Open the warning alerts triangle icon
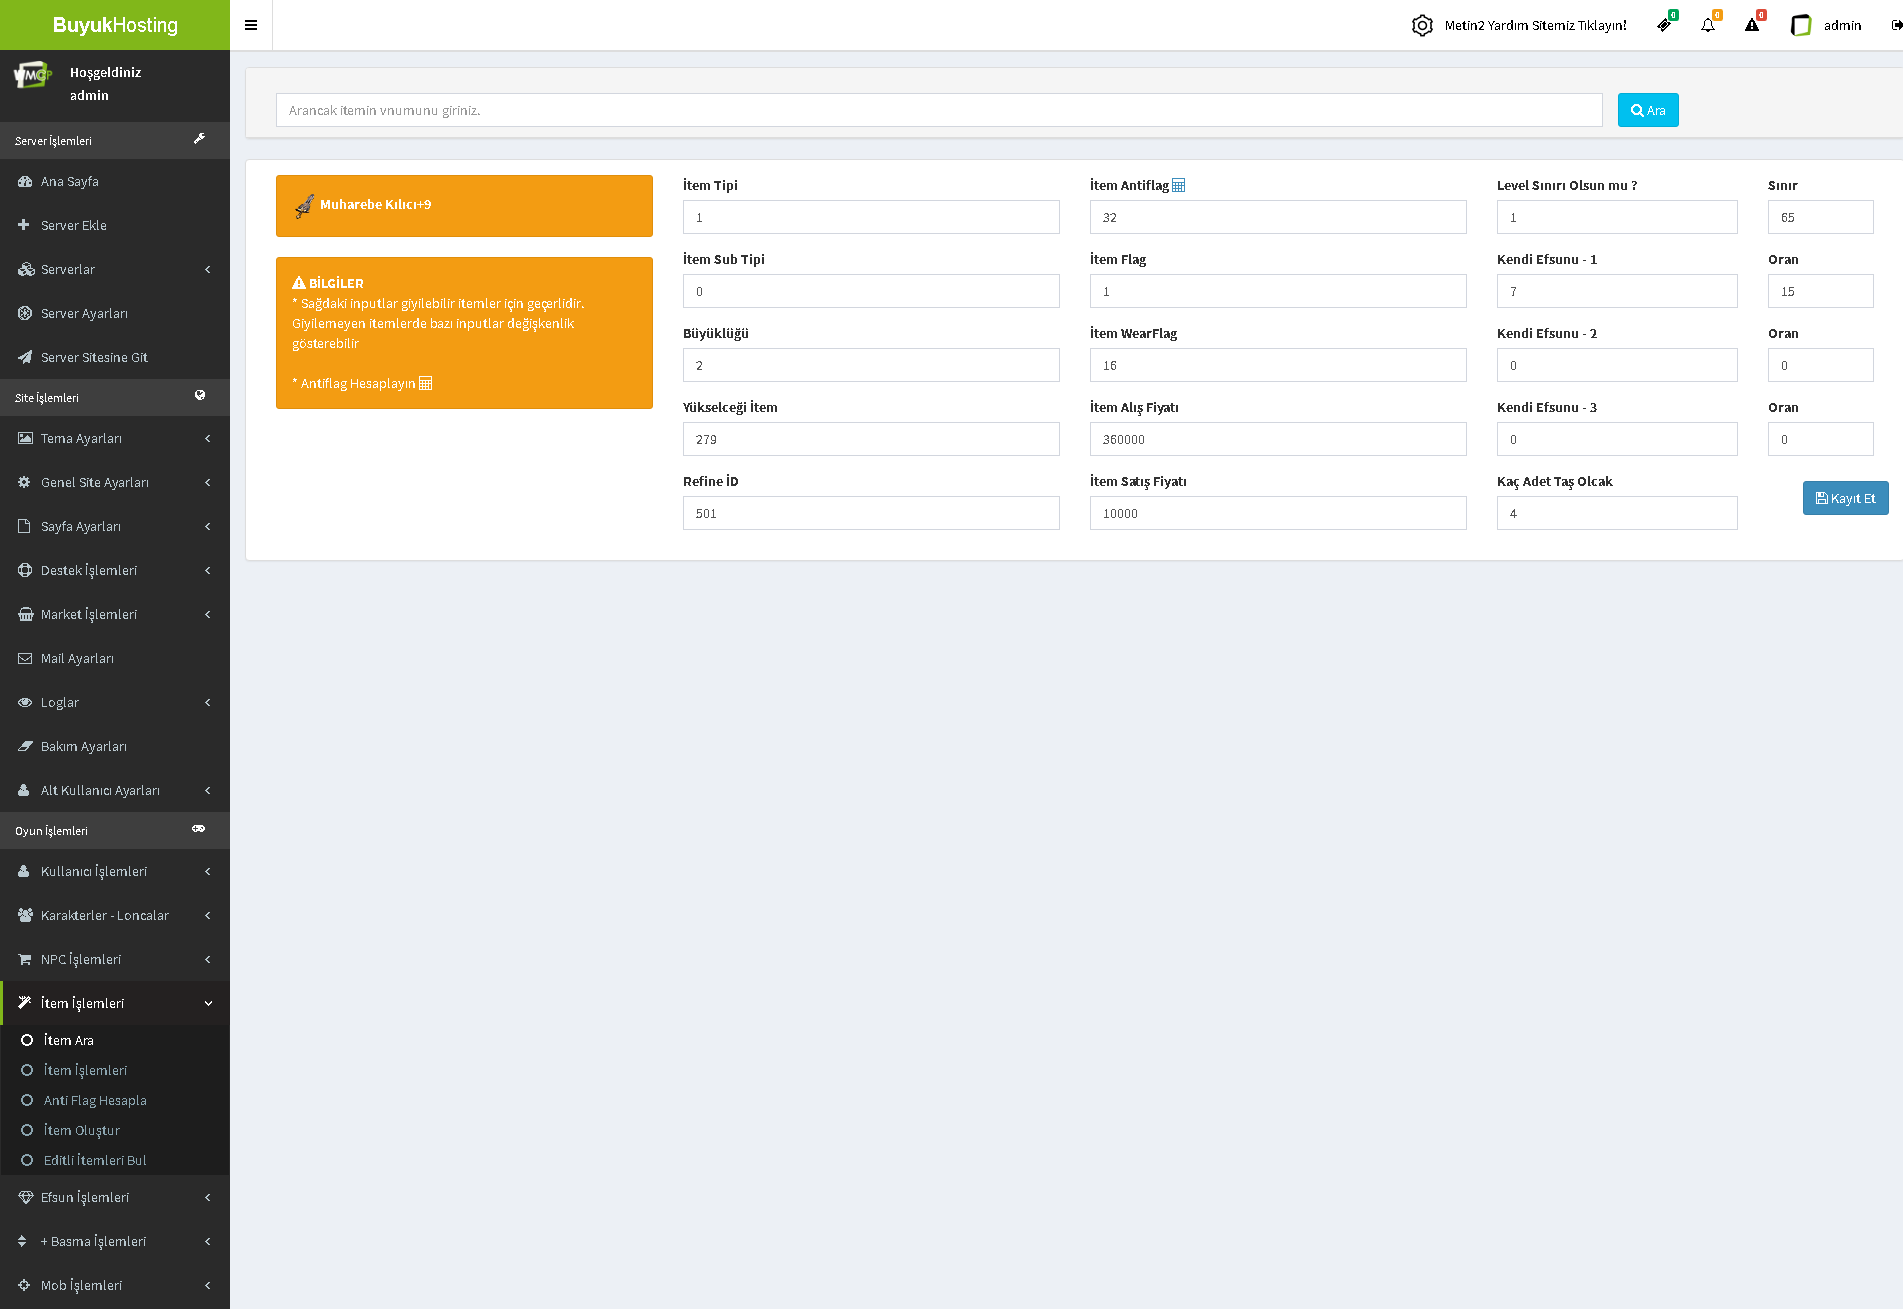 pyautogui.click(x=1752, y=25)
